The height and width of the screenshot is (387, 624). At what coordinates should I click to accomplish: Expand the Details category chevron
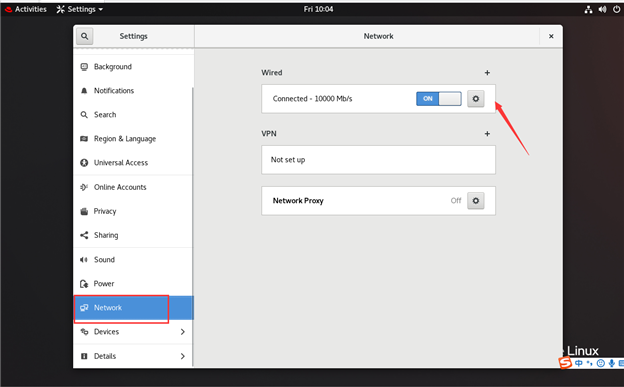[x=183, y=356]
